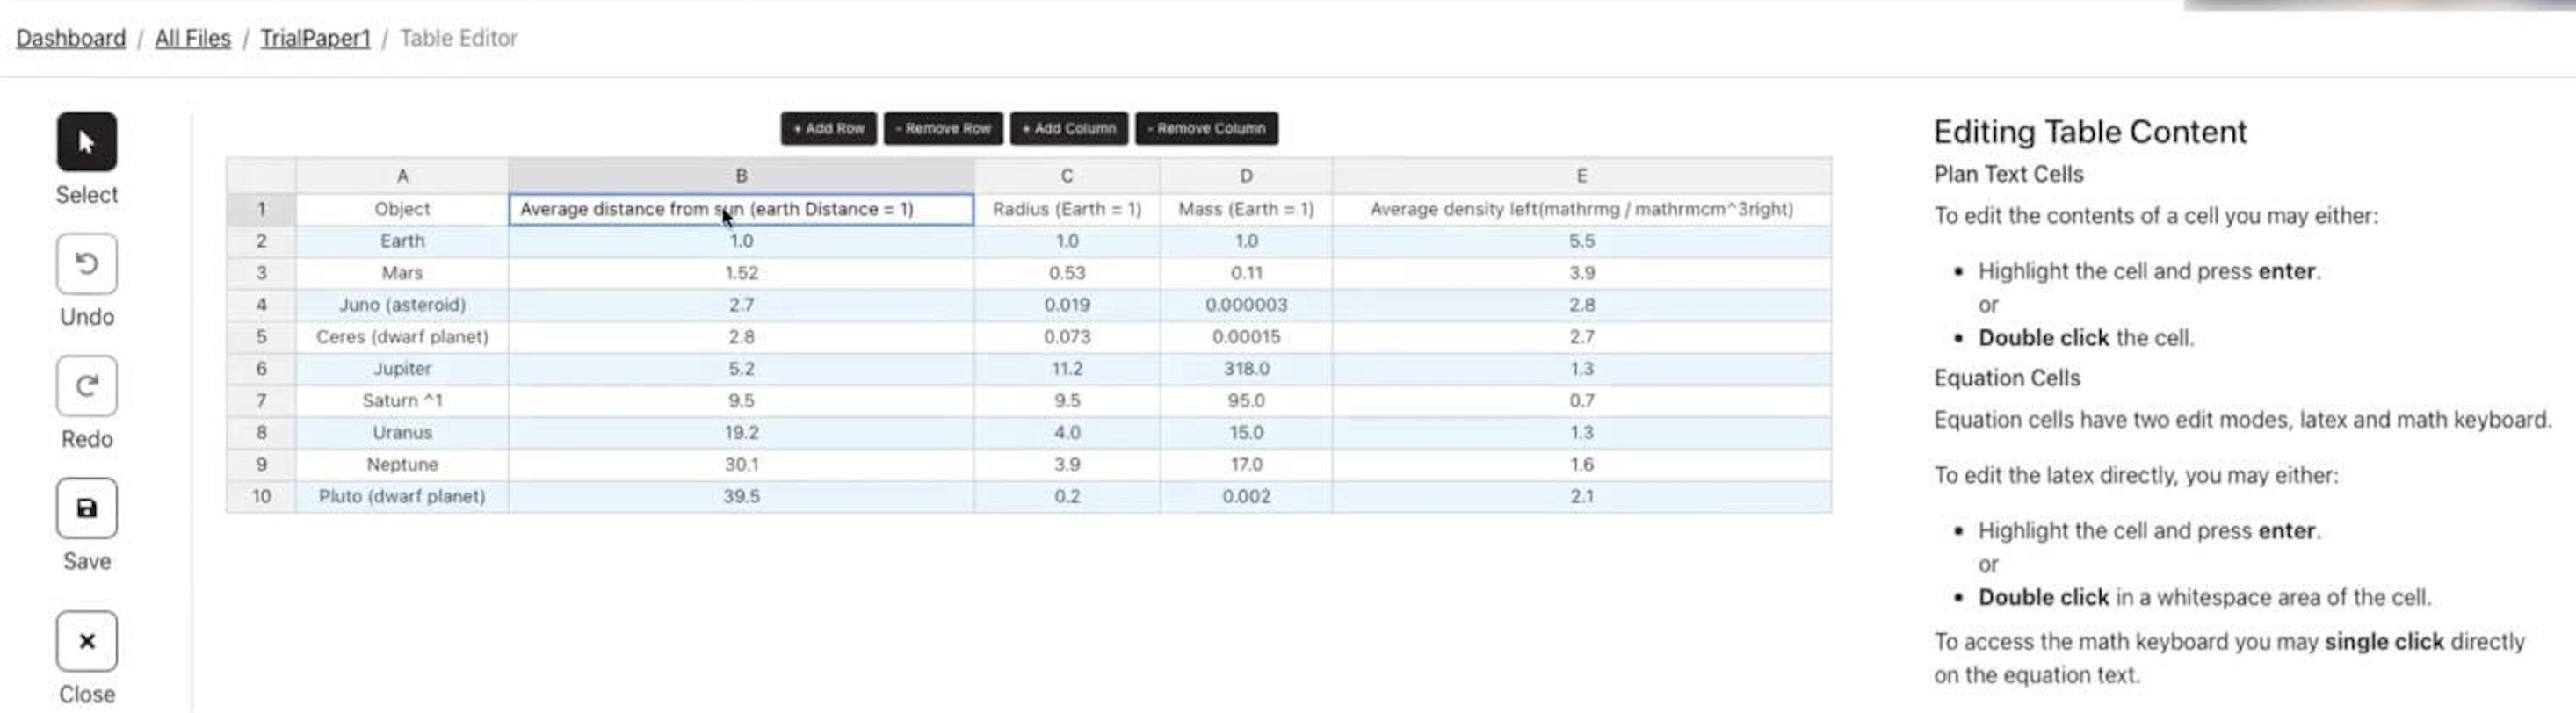Select the 'Jupiter' cell
This screenshot has height=713, width=2576.
(x=402, y=369)
